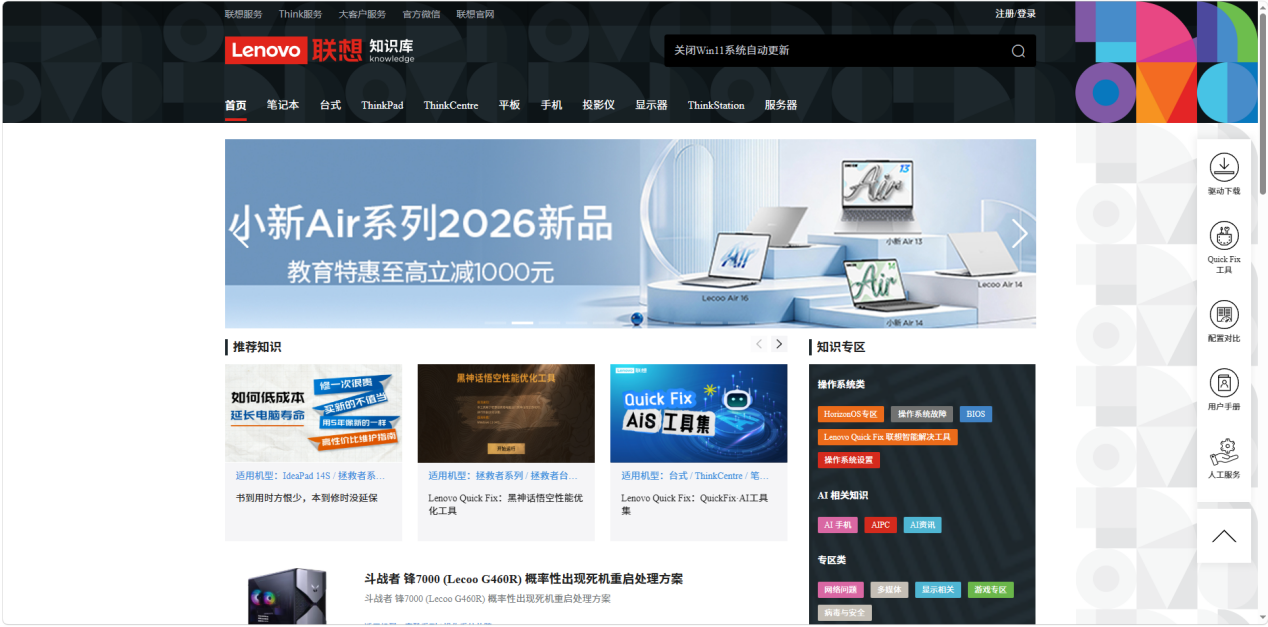Viewport: 1268px width, 627px height.
Task: Open the 显示器 tab
Action: click(651, 105)
